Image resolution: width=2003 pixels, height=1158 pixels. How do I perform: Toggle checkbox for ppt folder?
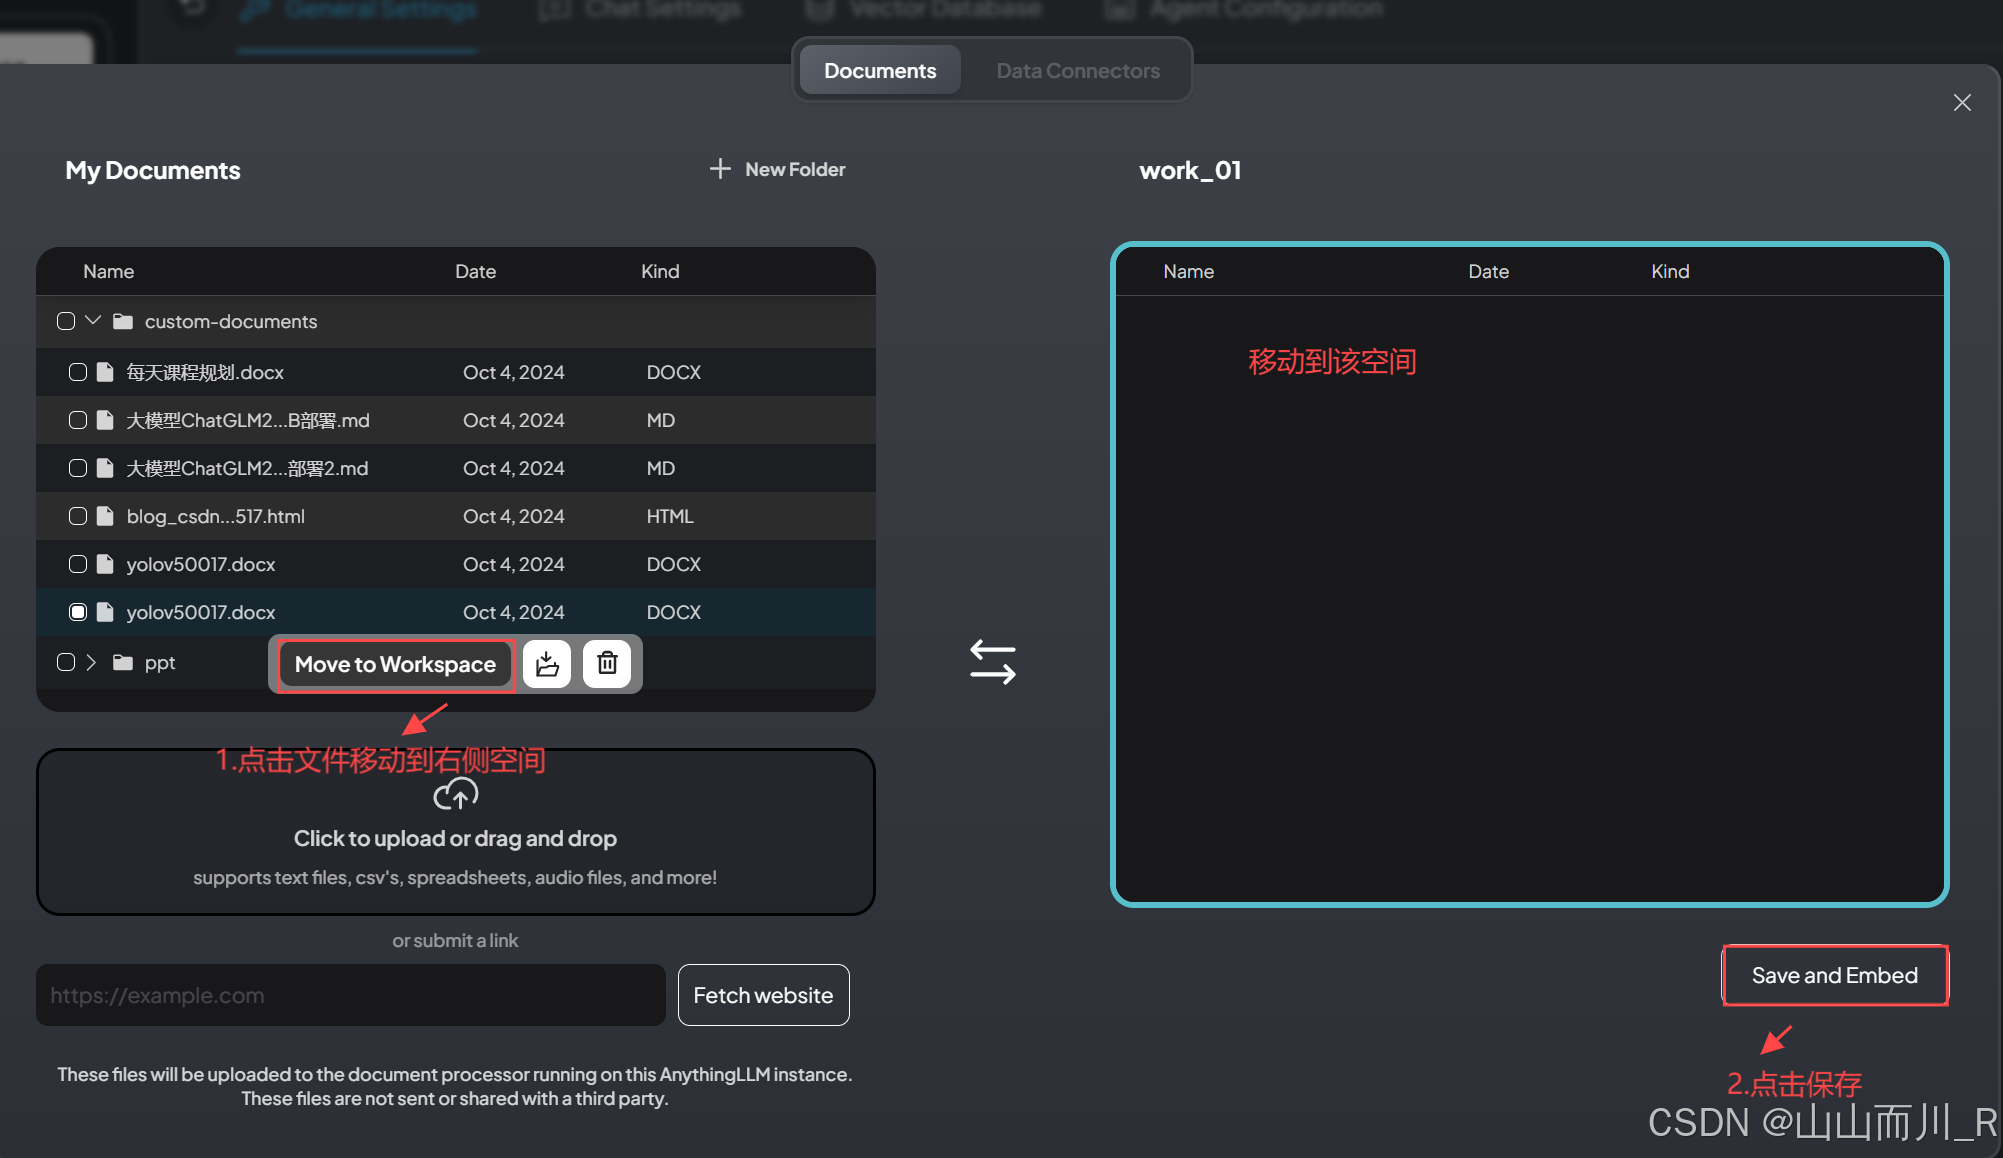coord(66,662)
